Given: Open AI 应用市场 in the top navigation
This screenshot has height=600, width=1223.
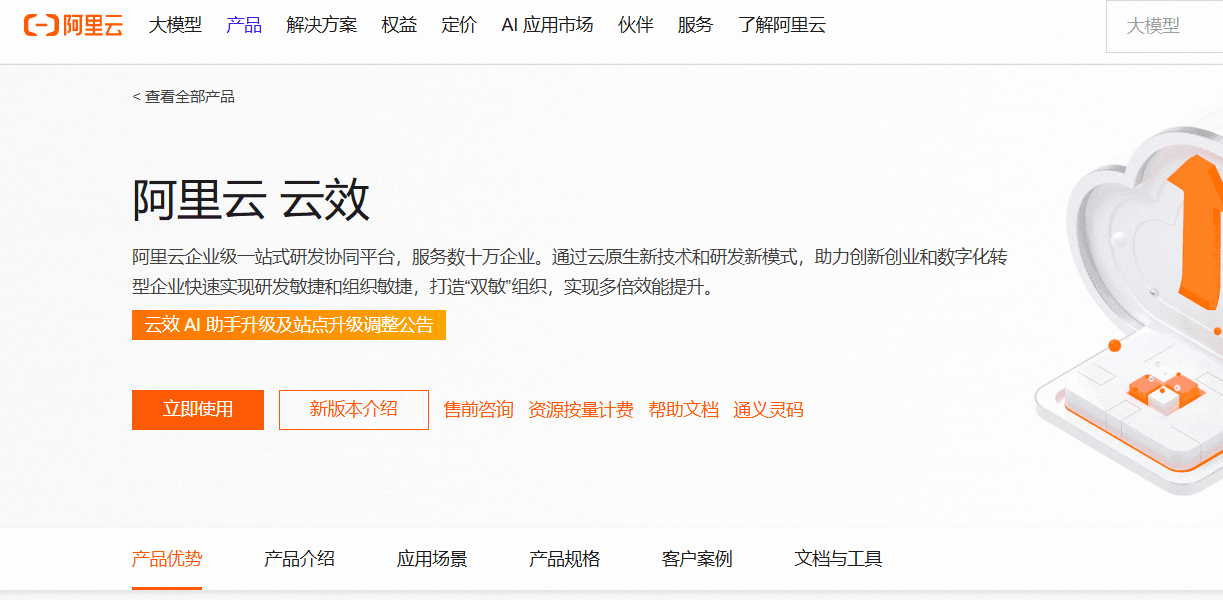Looking at the screenshot, I should pos(547,26).
